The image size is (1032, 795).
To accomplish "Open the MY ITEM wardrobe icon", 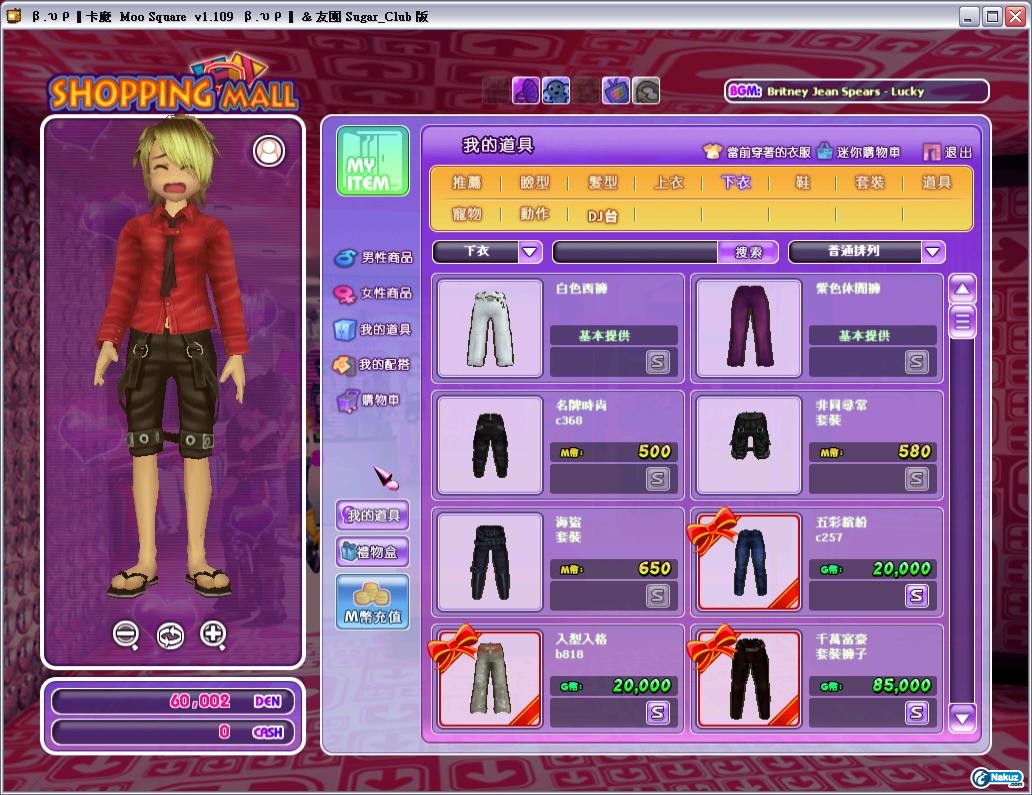I will (372, 161).
